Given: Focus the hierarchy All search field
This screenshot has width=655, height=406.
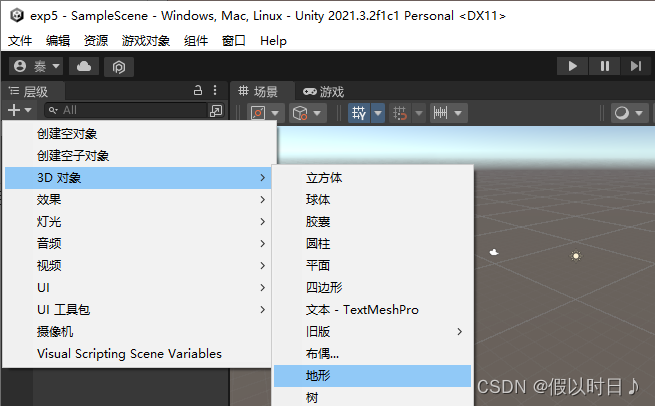Looking at the screenshot, I should [126, 110].
